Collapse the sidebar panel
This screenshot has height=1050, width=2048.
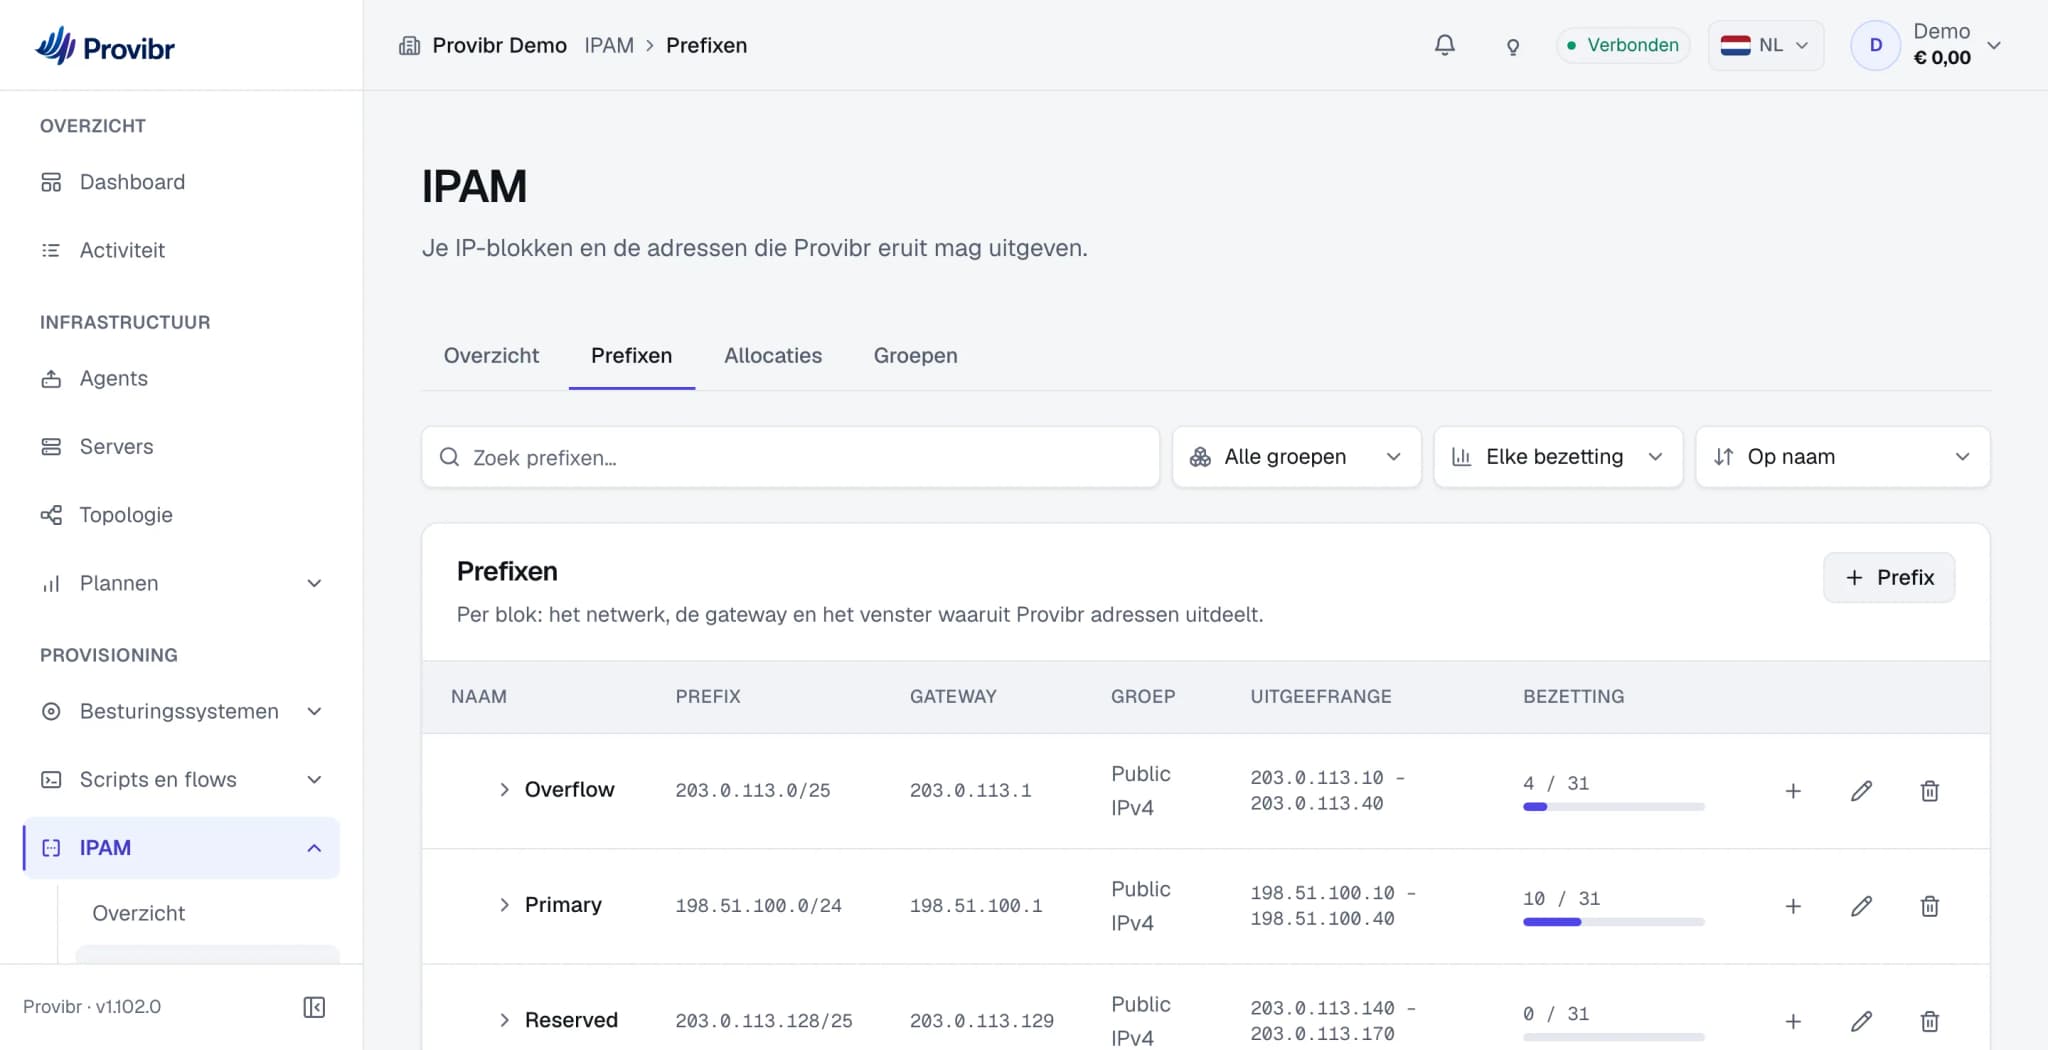[314, 1007]
